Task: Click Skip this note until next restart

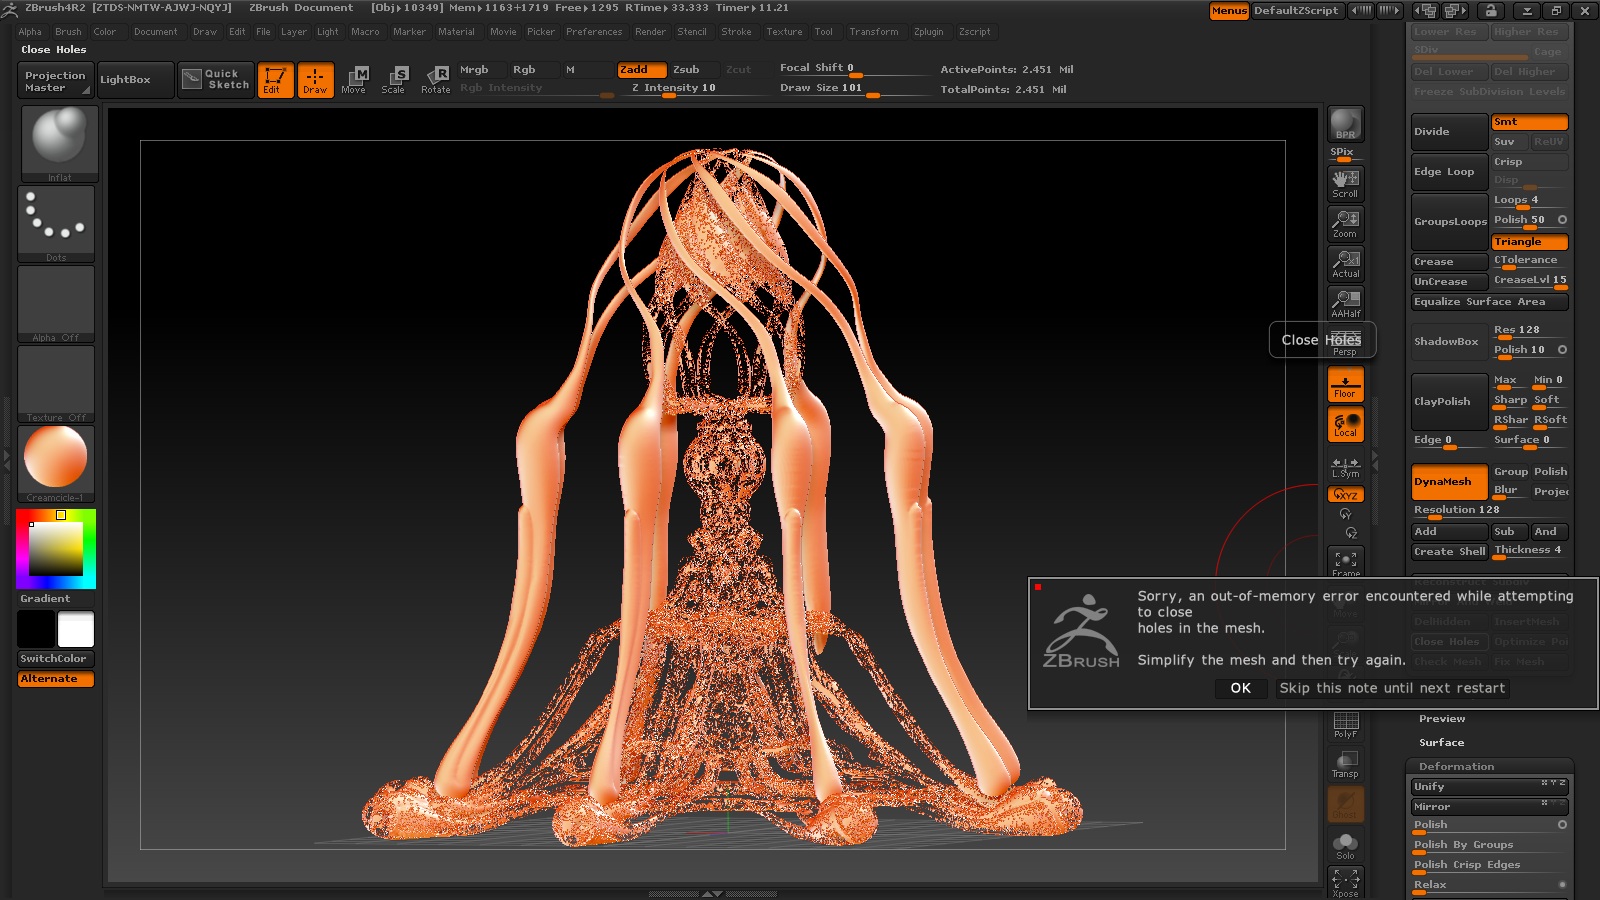Action: pos(1392,688)
